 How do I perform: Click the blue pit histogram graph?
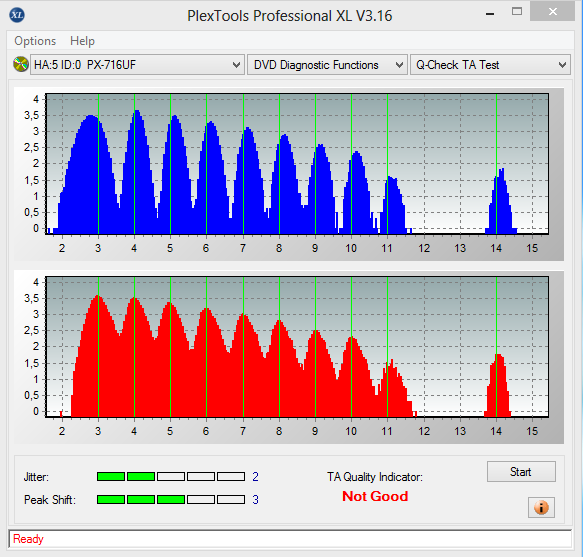[297, 164]
